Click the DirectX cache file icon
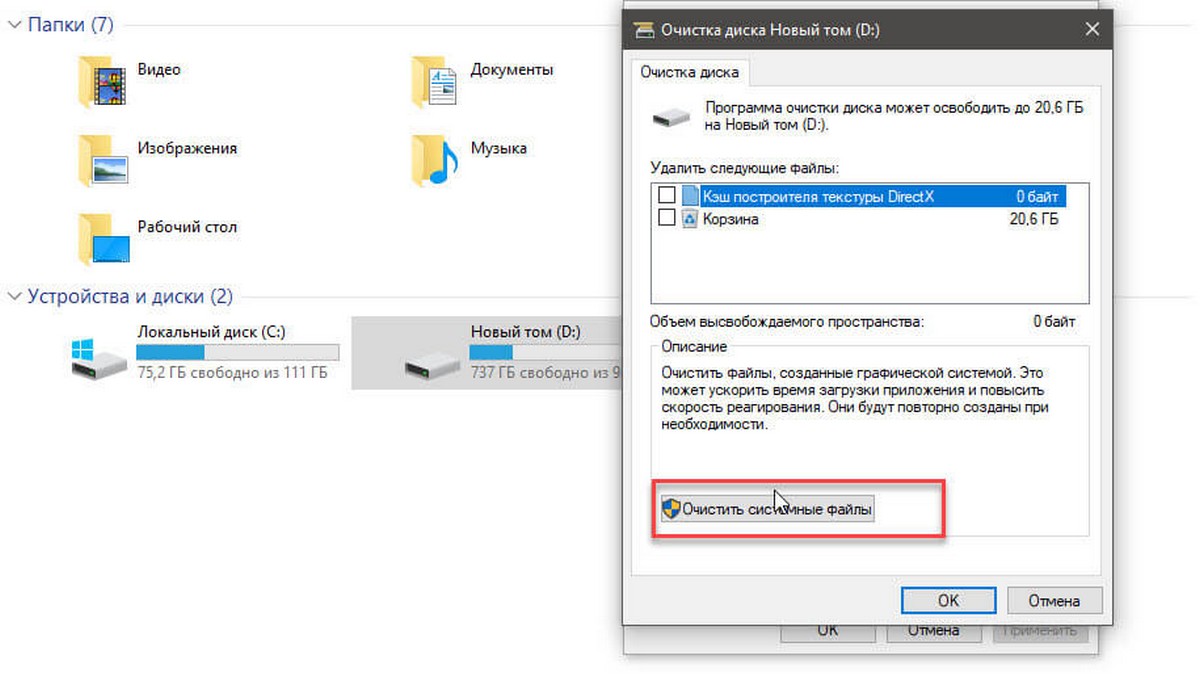The height and width of the screenshot is (681, 1200). [x=690, y=197]
